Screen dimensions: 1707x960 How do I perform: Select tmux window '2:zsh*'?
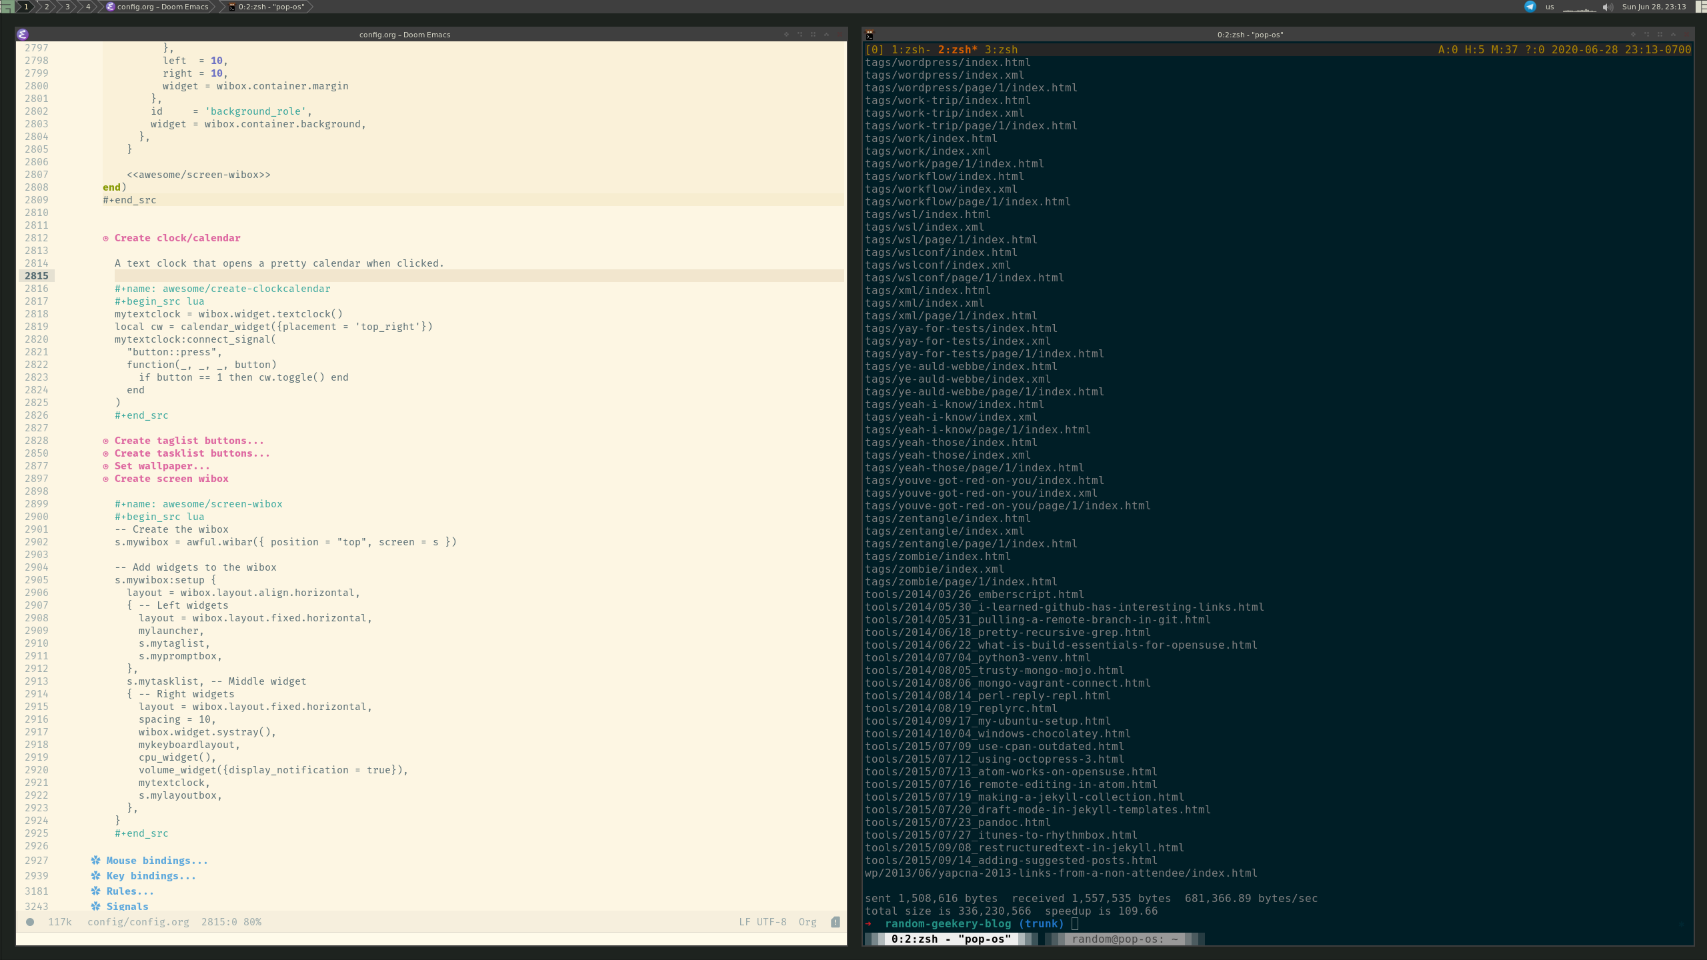point(957,49)
